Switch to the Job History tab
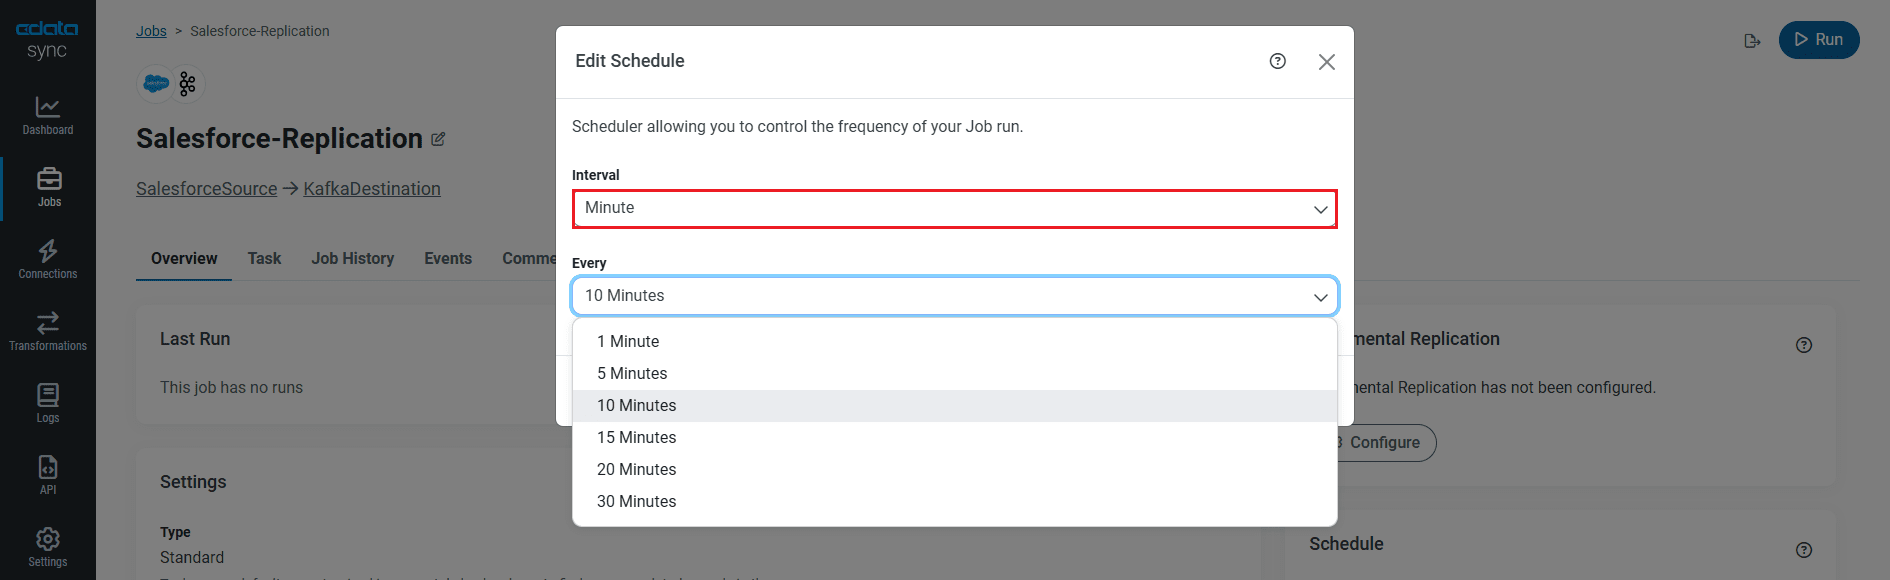Image resolution: width=1890 pixels, height=580 pixels. (x=352, y=259)
